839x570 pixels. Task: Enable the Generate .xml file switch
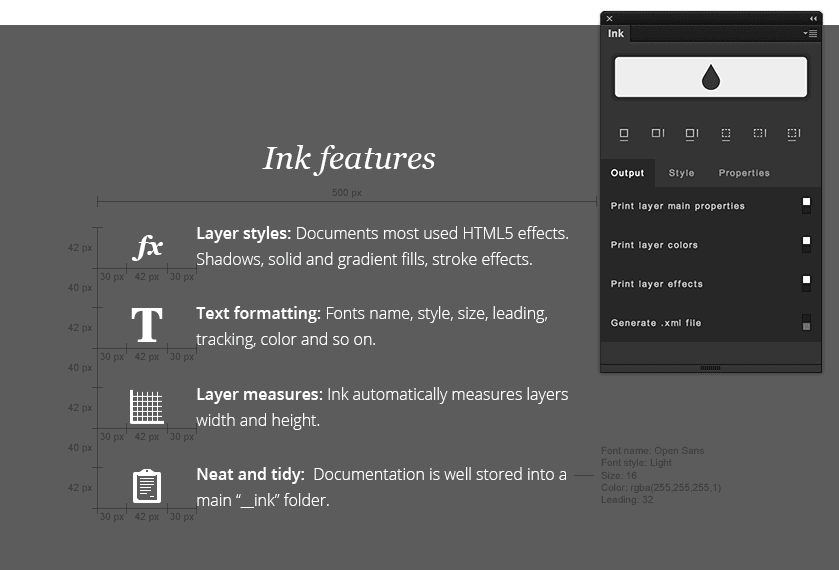806,323
